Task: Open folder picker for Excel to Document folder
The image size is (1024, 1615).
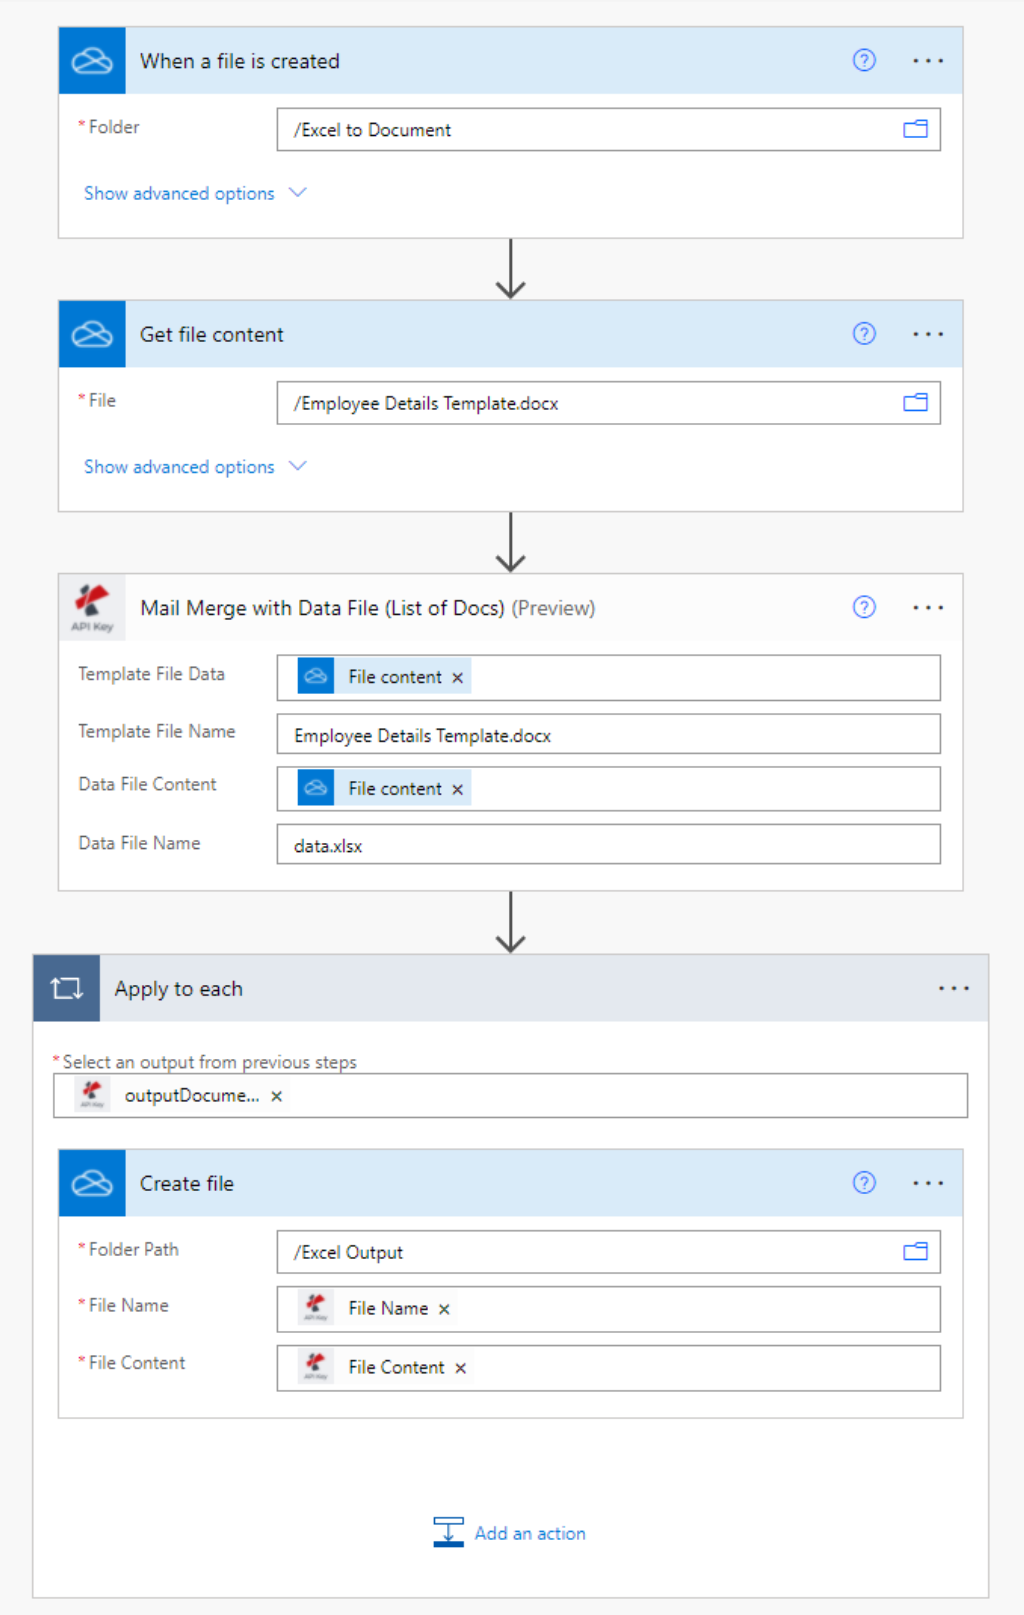Action: [x=915, y=129]
